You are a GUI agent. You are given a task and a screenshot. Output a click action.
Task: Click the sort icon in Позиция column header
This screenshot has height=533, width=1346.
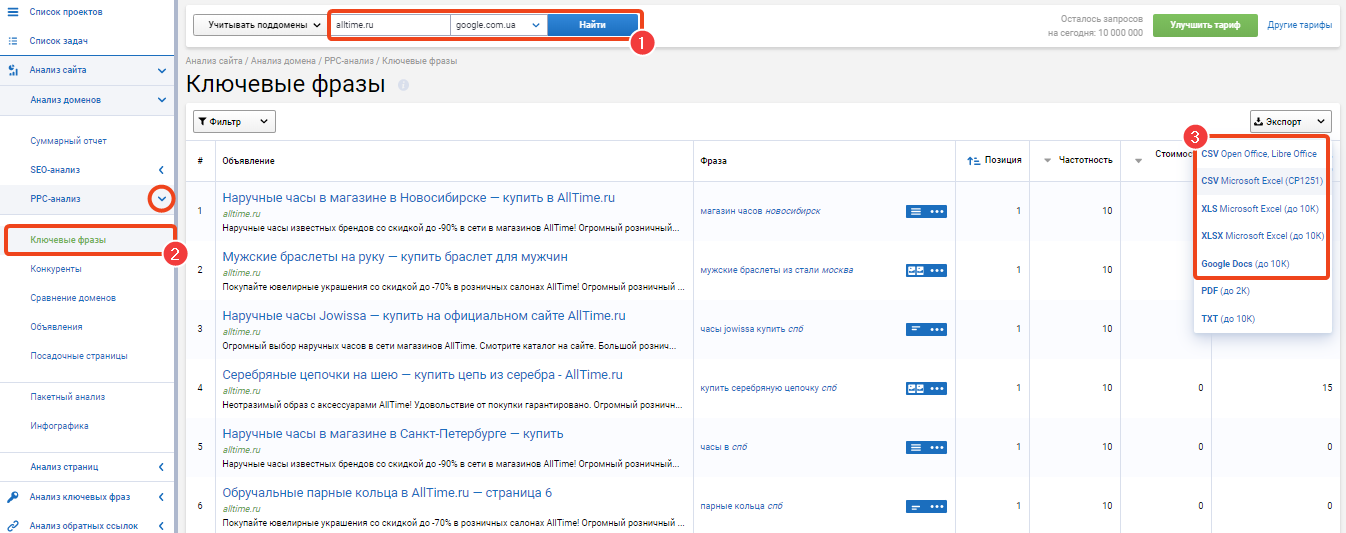click(973, 160)
